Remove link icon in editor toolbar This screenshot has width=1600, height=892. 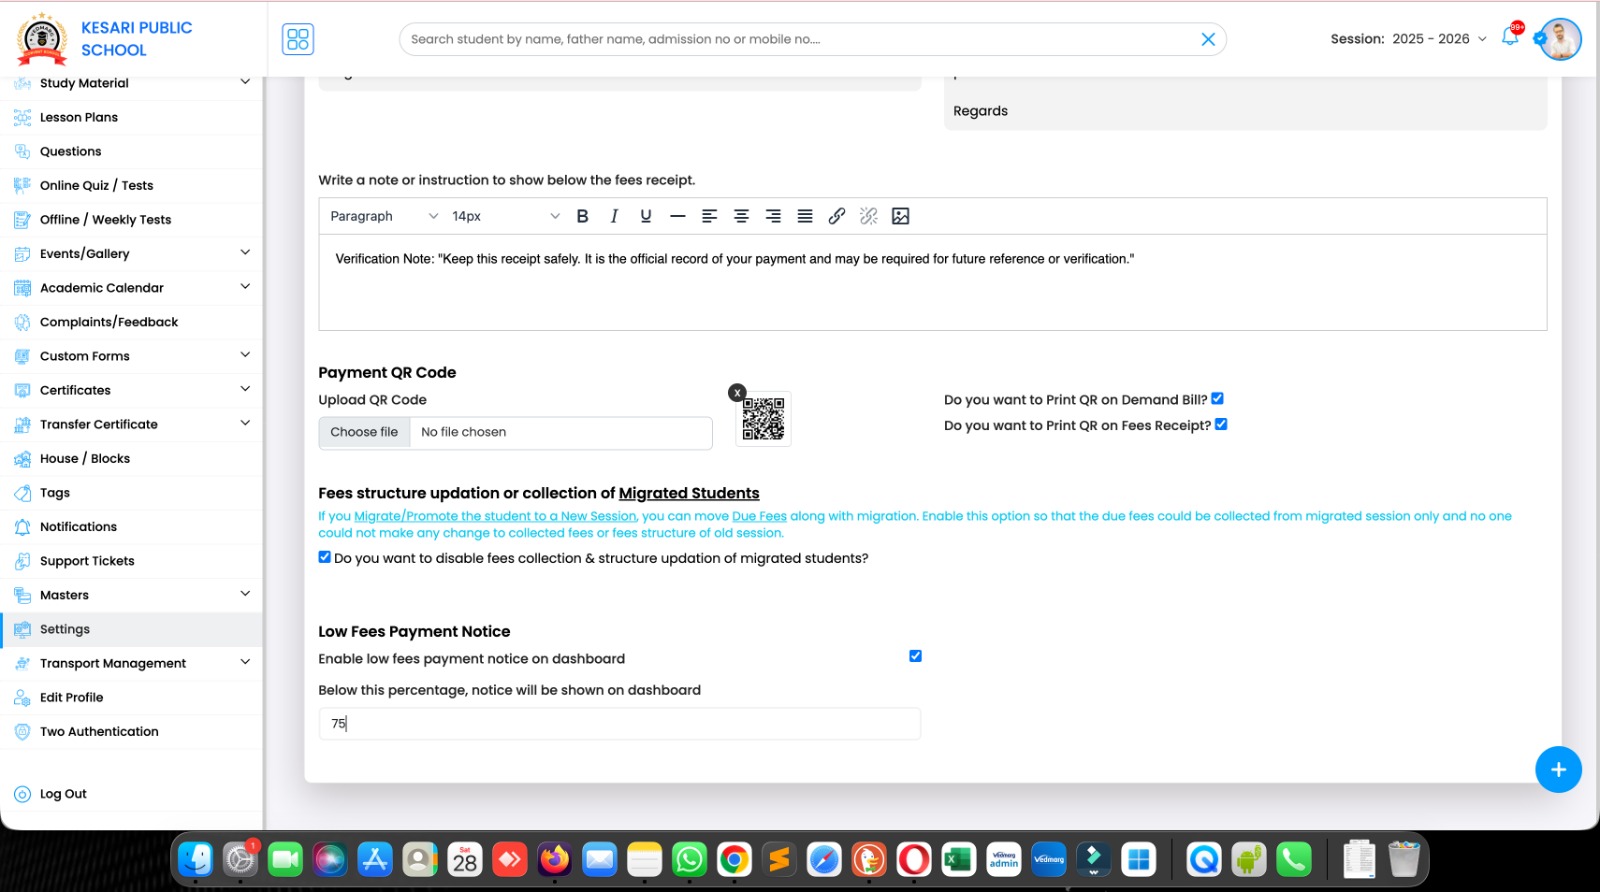point(869,216)
